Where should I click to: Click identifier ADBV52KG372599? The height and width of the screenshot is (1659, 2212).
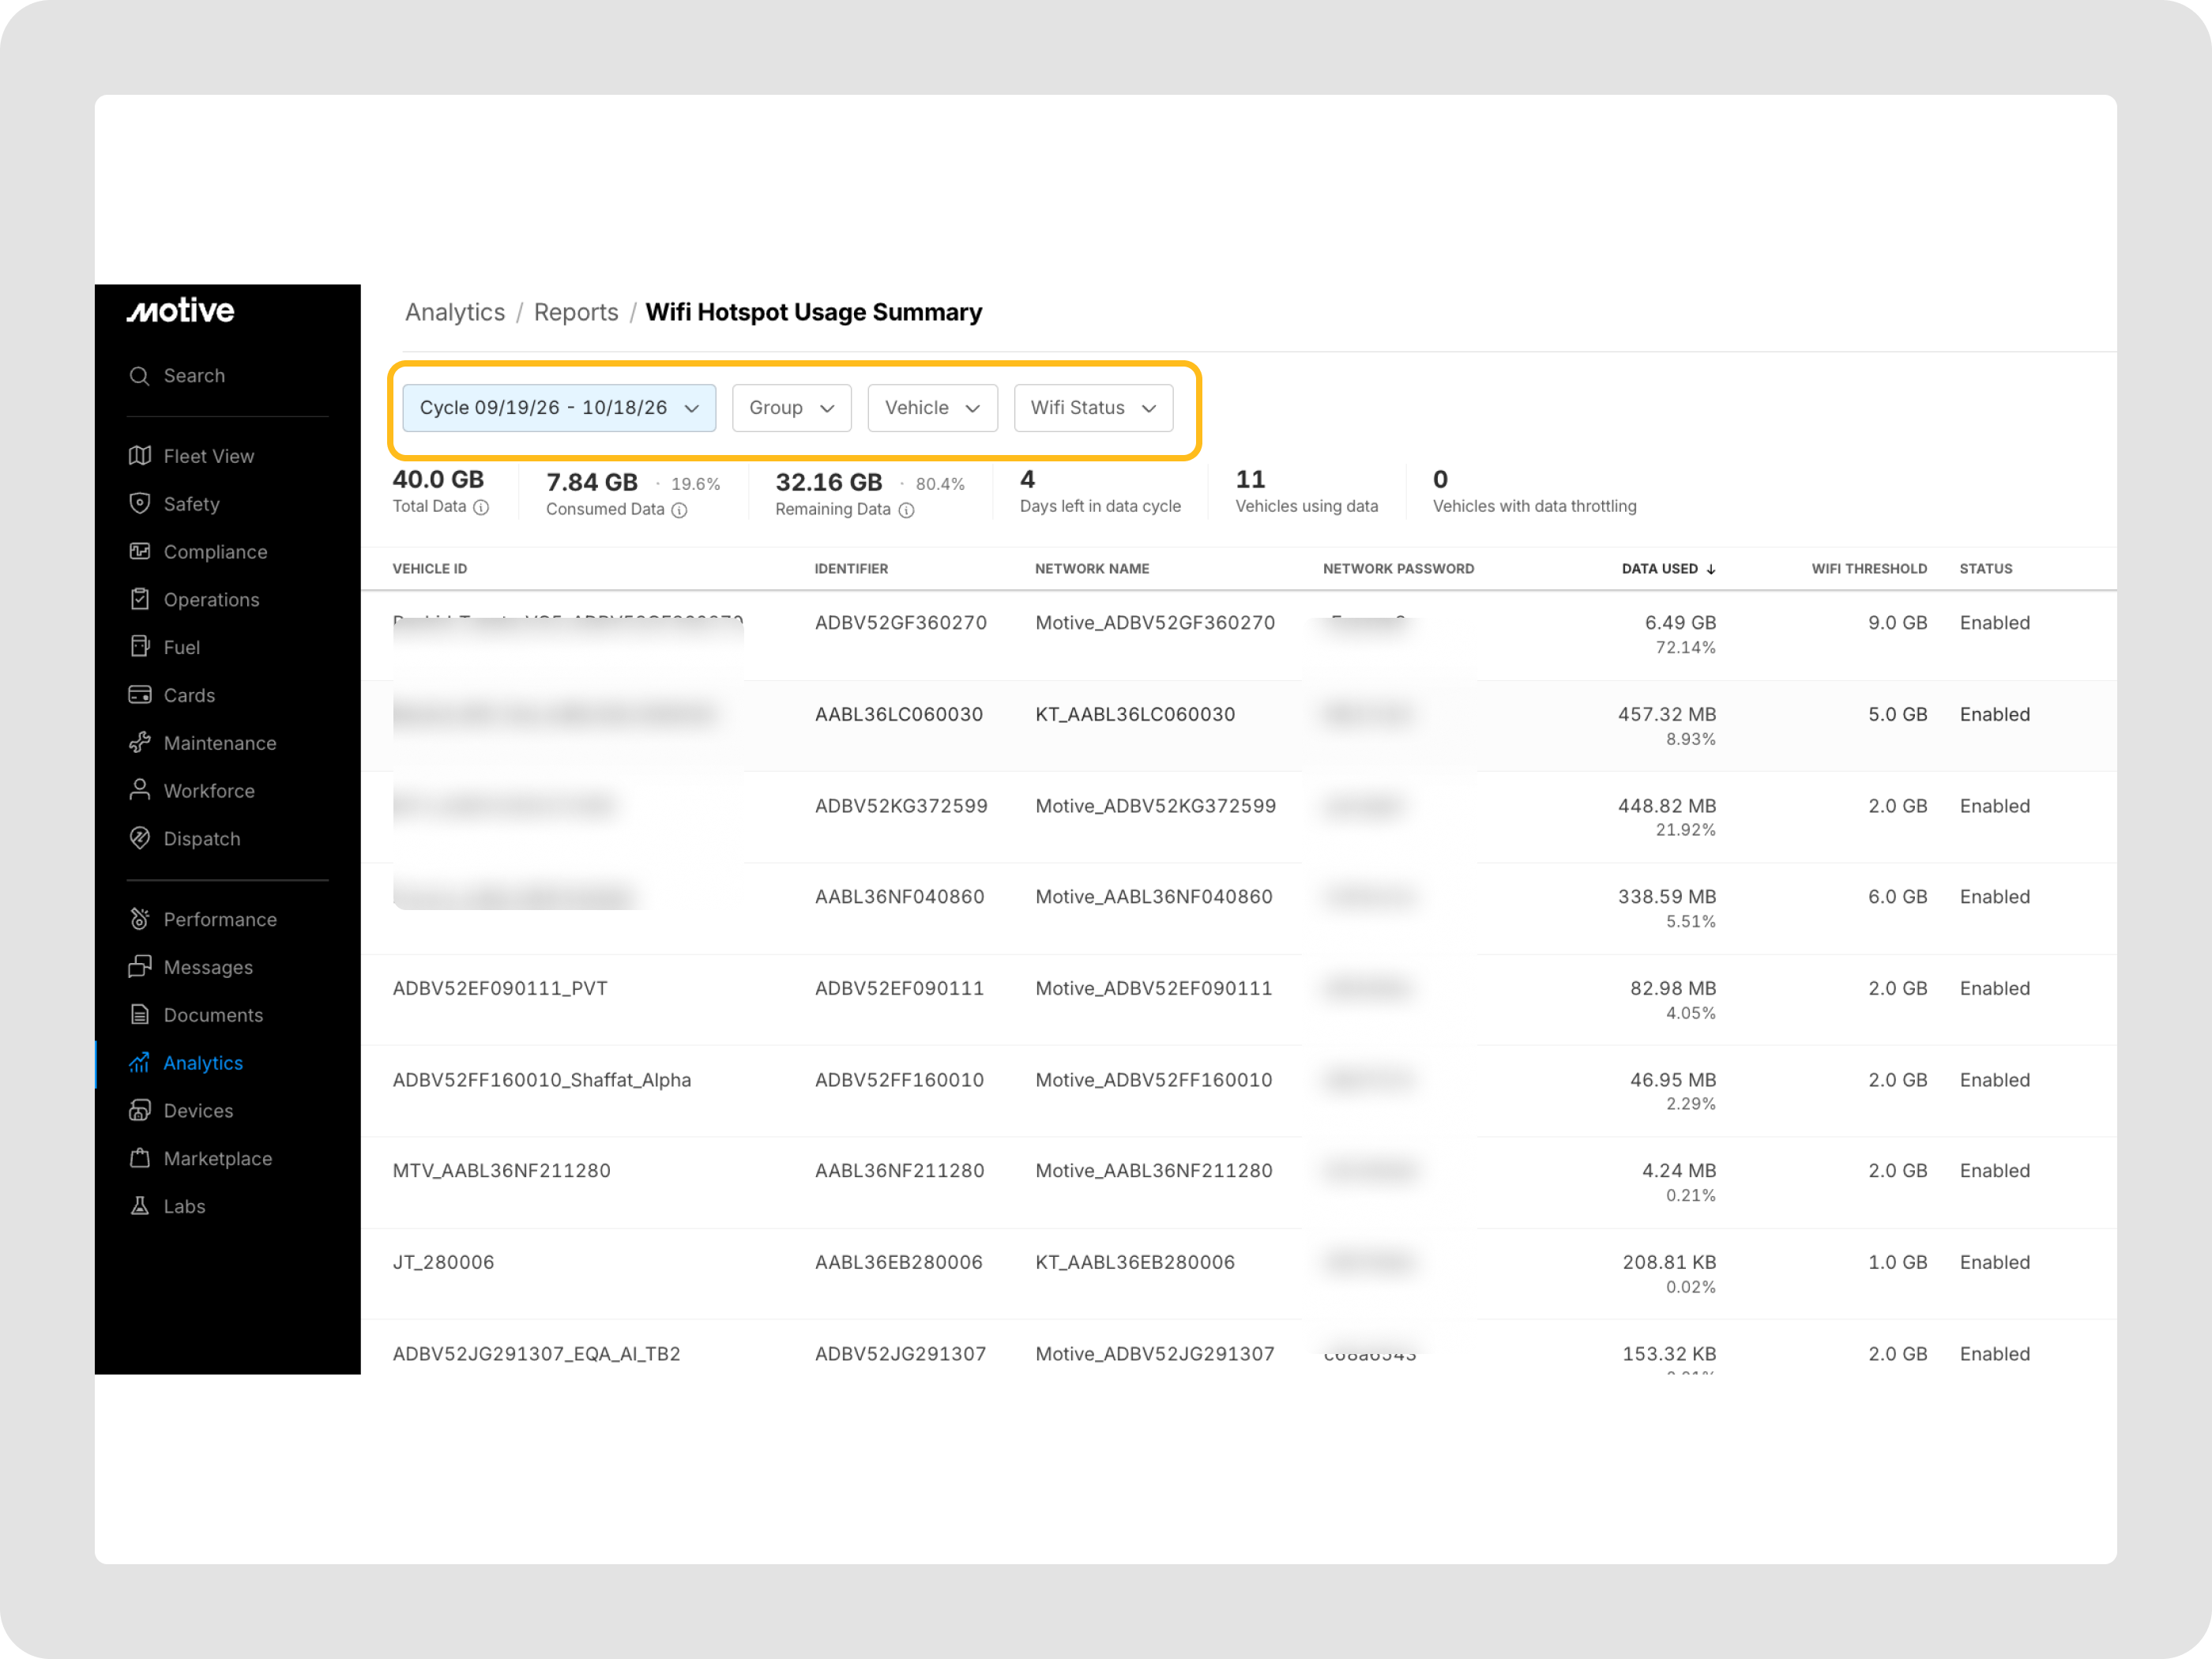click(x=901, y=806)
